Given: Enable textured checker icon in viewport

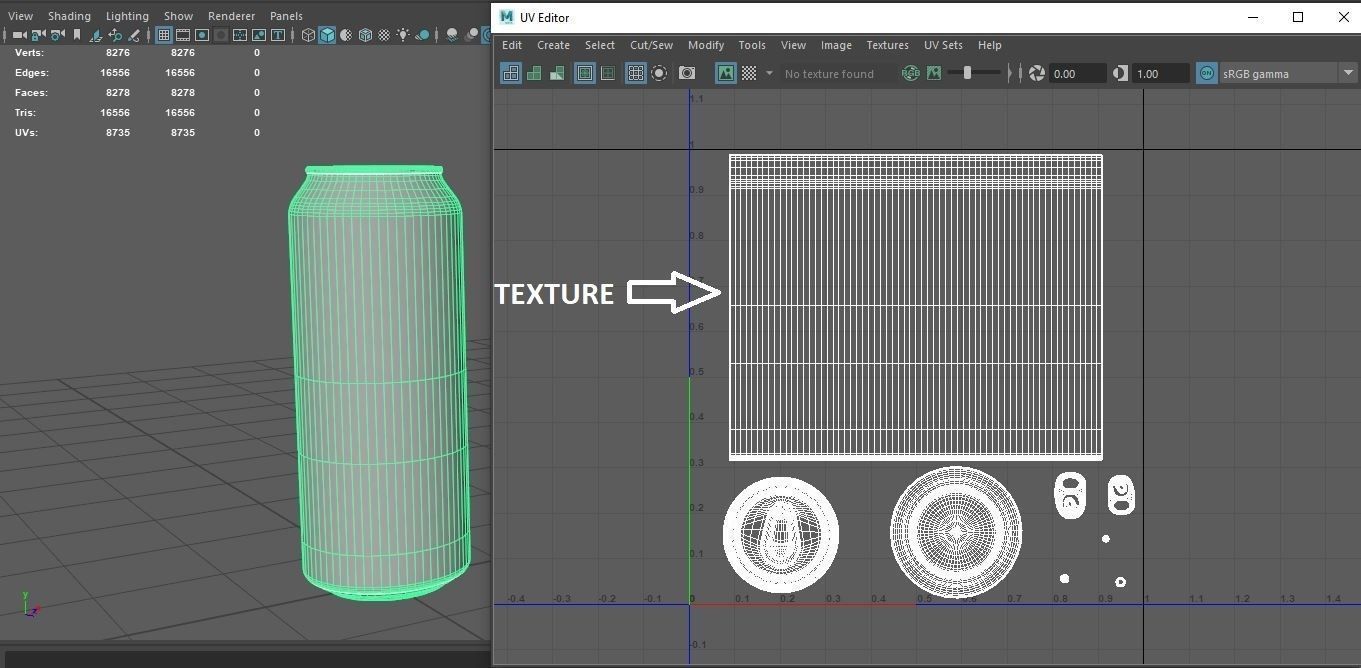Looking at the screenshot, I should pos(384,35).
